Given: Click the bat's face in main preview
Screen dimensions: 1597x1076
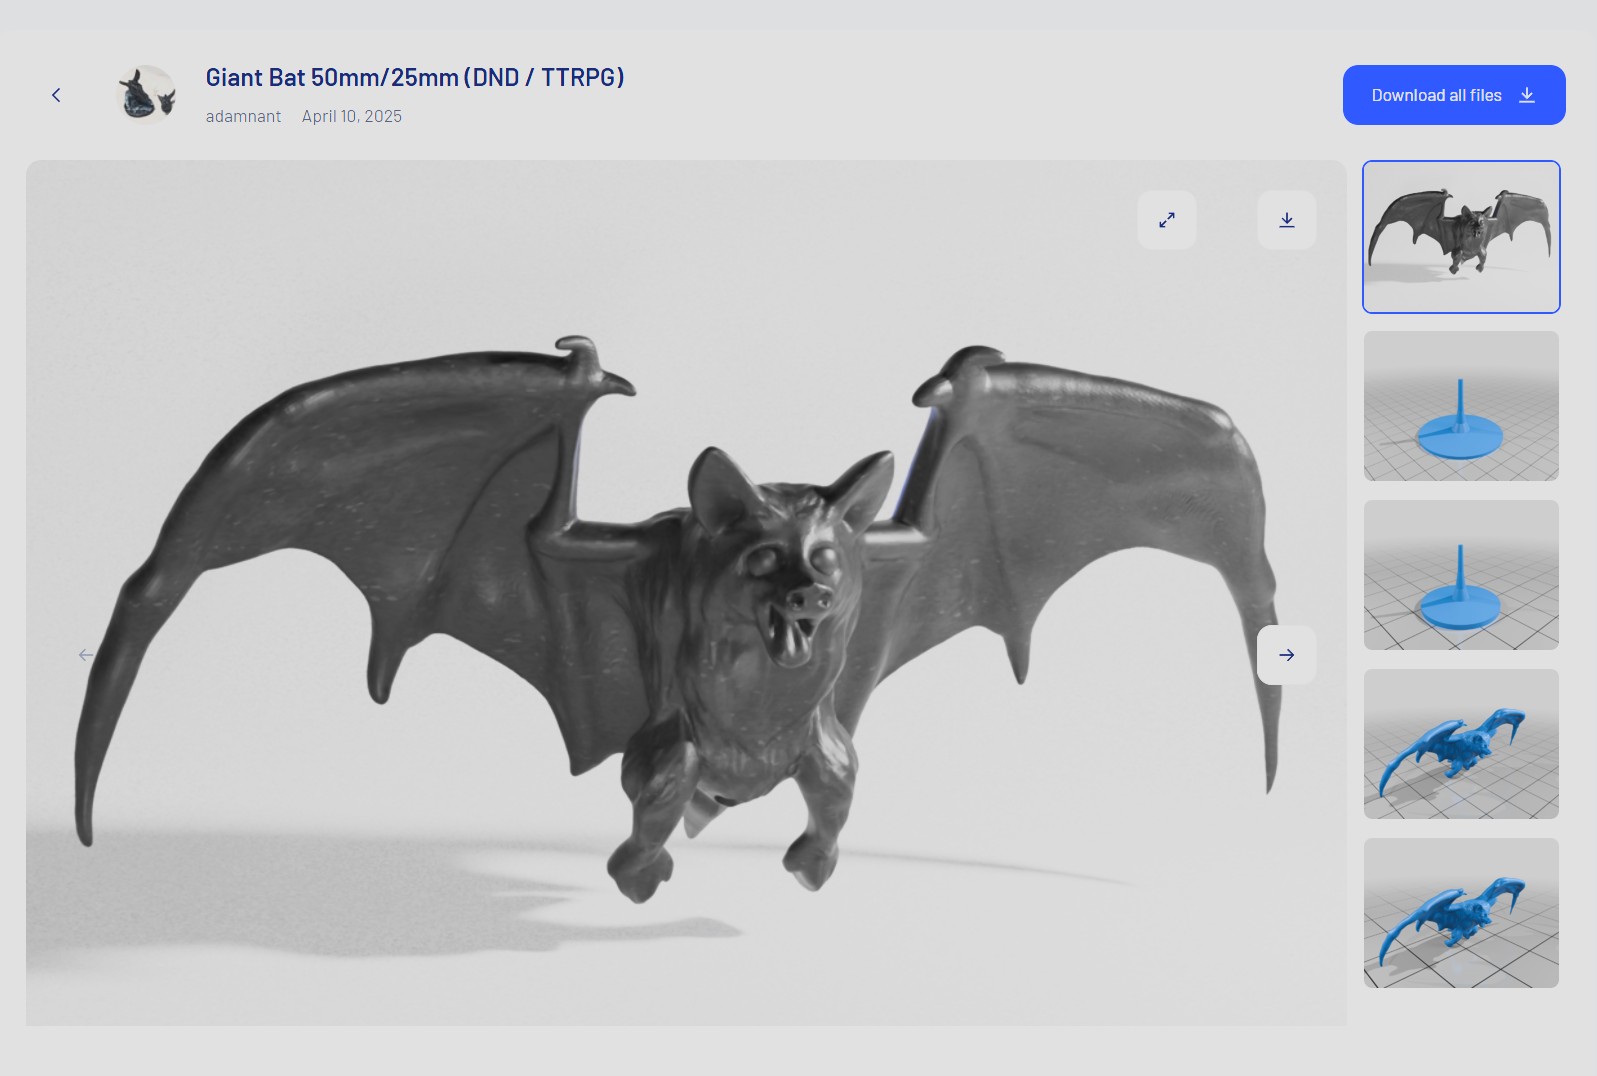Looking at the screenshot, I should tap(790, 580).
